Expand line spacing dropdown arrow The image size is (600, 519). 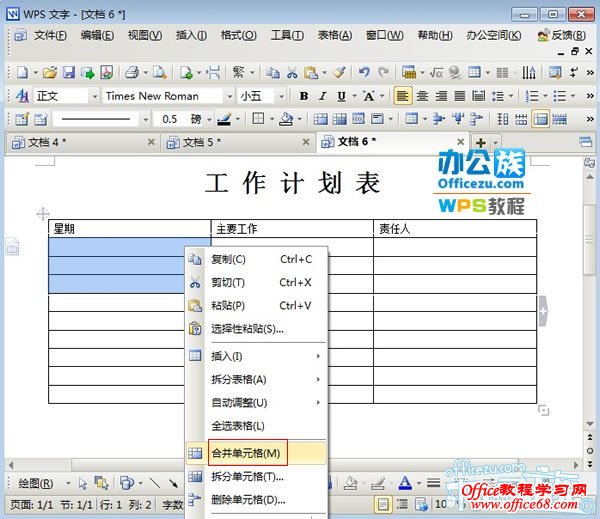[511, 96]
